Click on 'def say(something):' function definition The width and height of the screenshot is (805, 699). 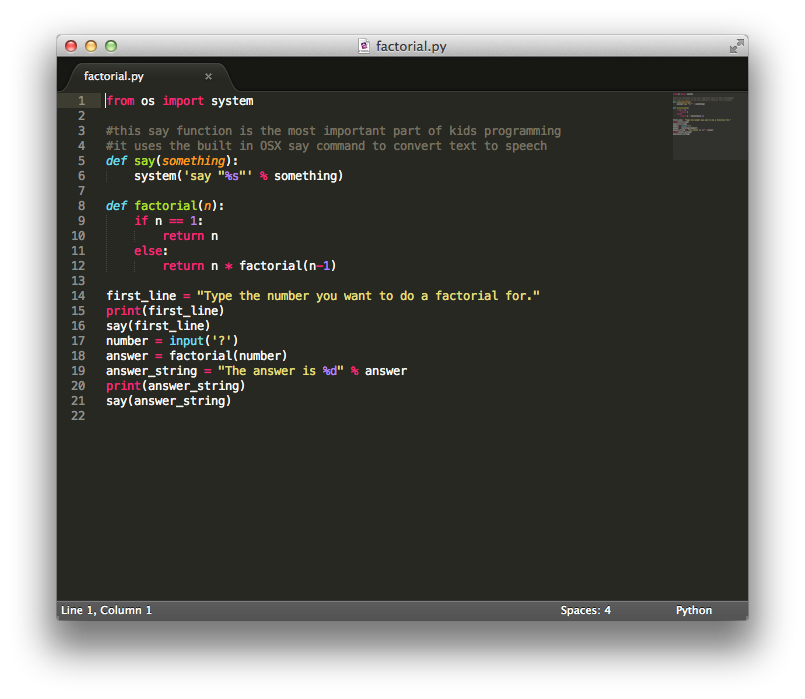[x=172, y=161]
